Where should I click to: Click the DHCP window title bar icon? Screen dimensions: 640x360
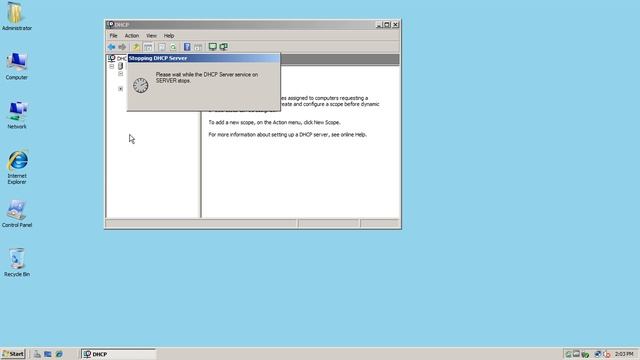tap(111, 24)
